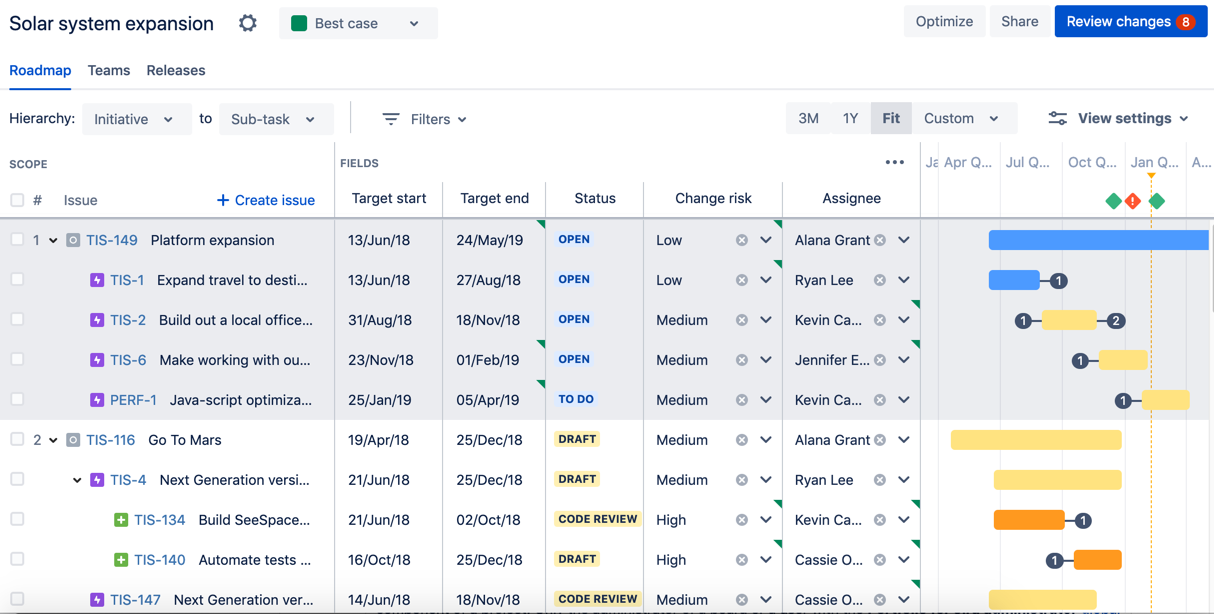
Task: Check the TIS-6 row checkbox
Action: pyautogui.click(x=17, y=360)
